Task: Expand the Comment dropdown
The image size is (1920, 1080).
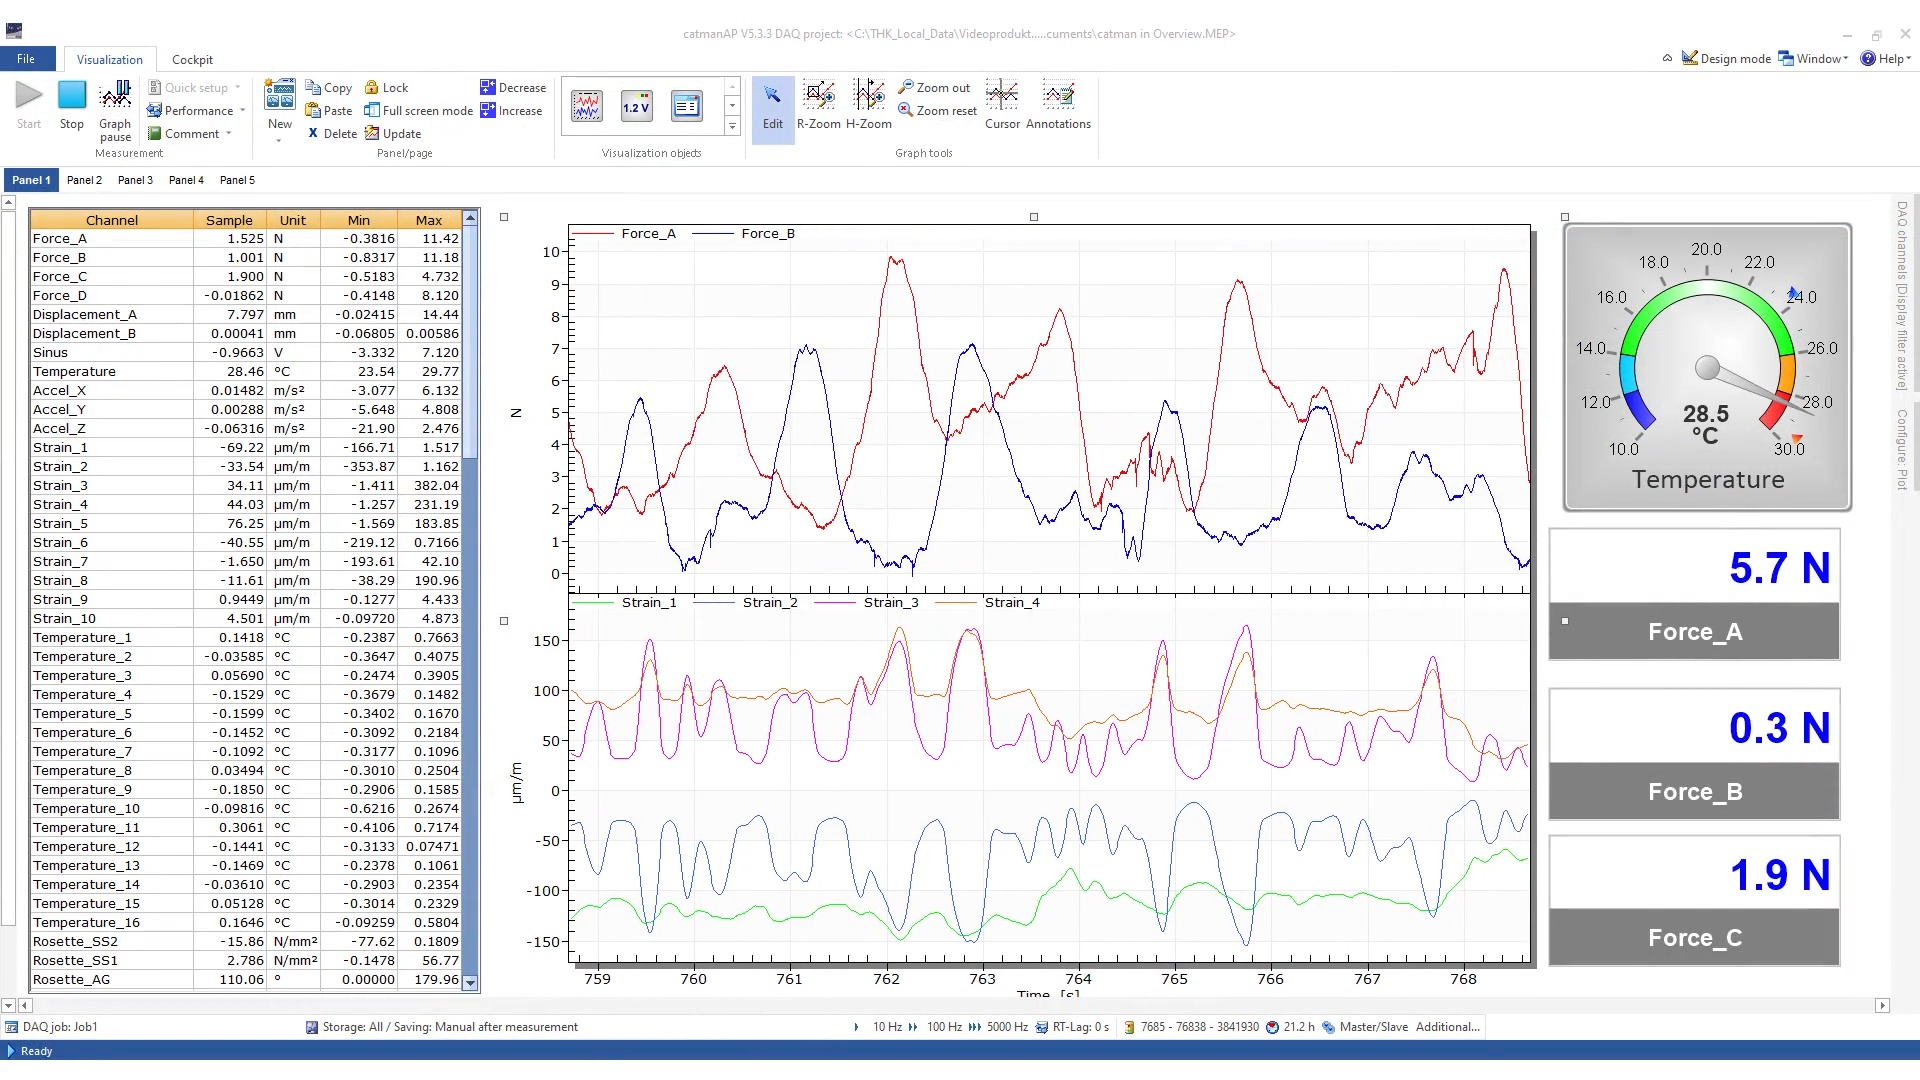Action: [x=190, y=133]
